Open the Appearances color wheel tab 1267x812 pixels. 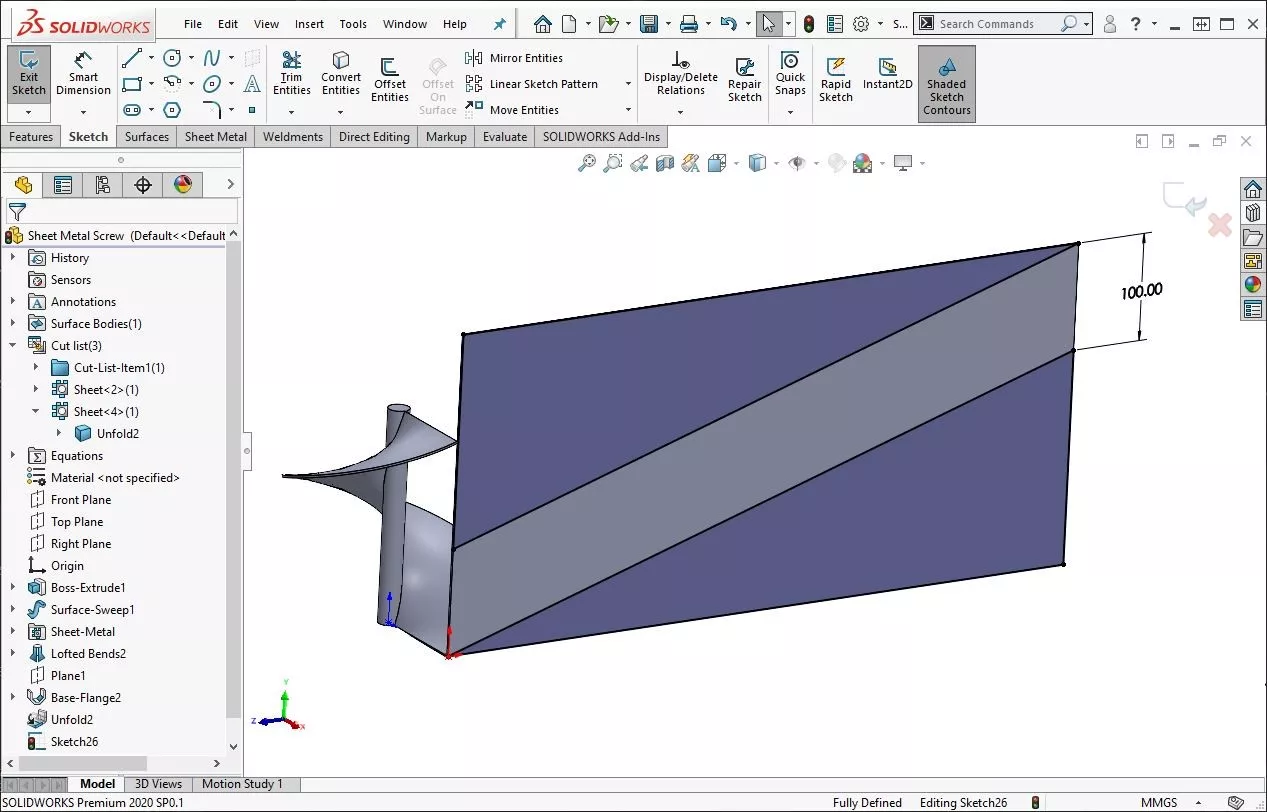pos(182,184)
